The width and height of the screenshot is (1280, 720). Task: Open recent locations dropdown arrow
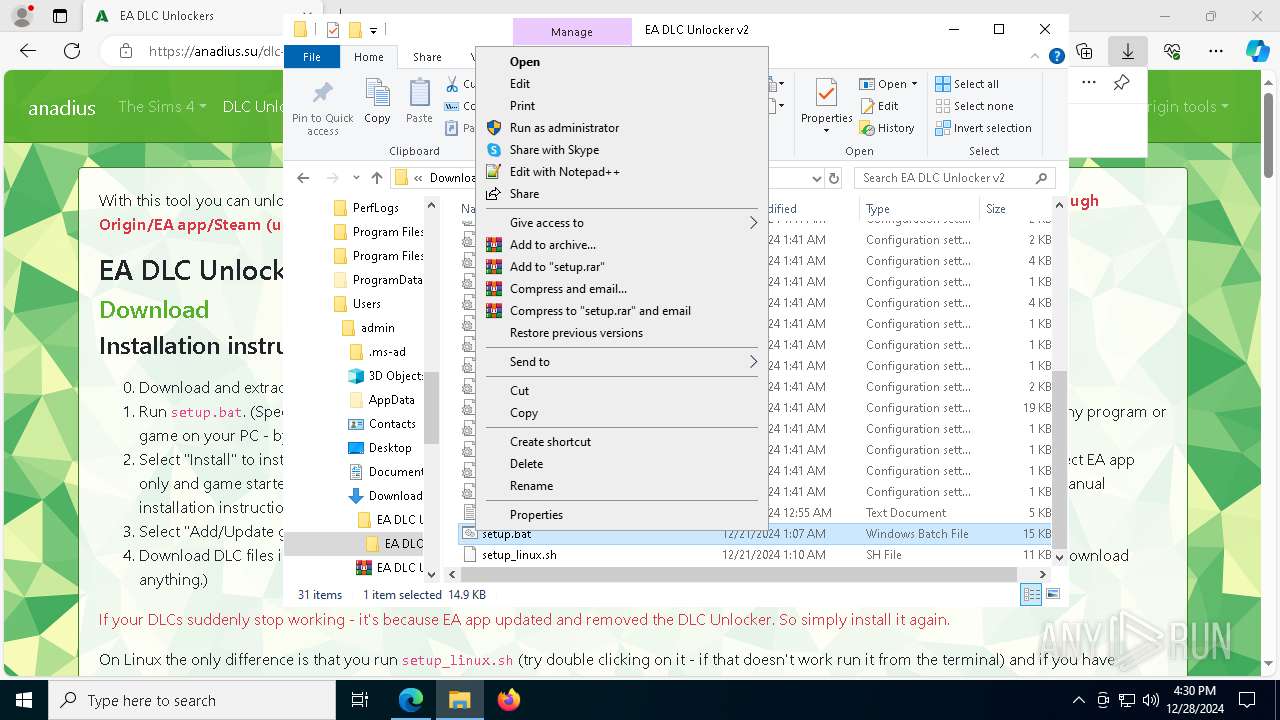pos(356,178)
